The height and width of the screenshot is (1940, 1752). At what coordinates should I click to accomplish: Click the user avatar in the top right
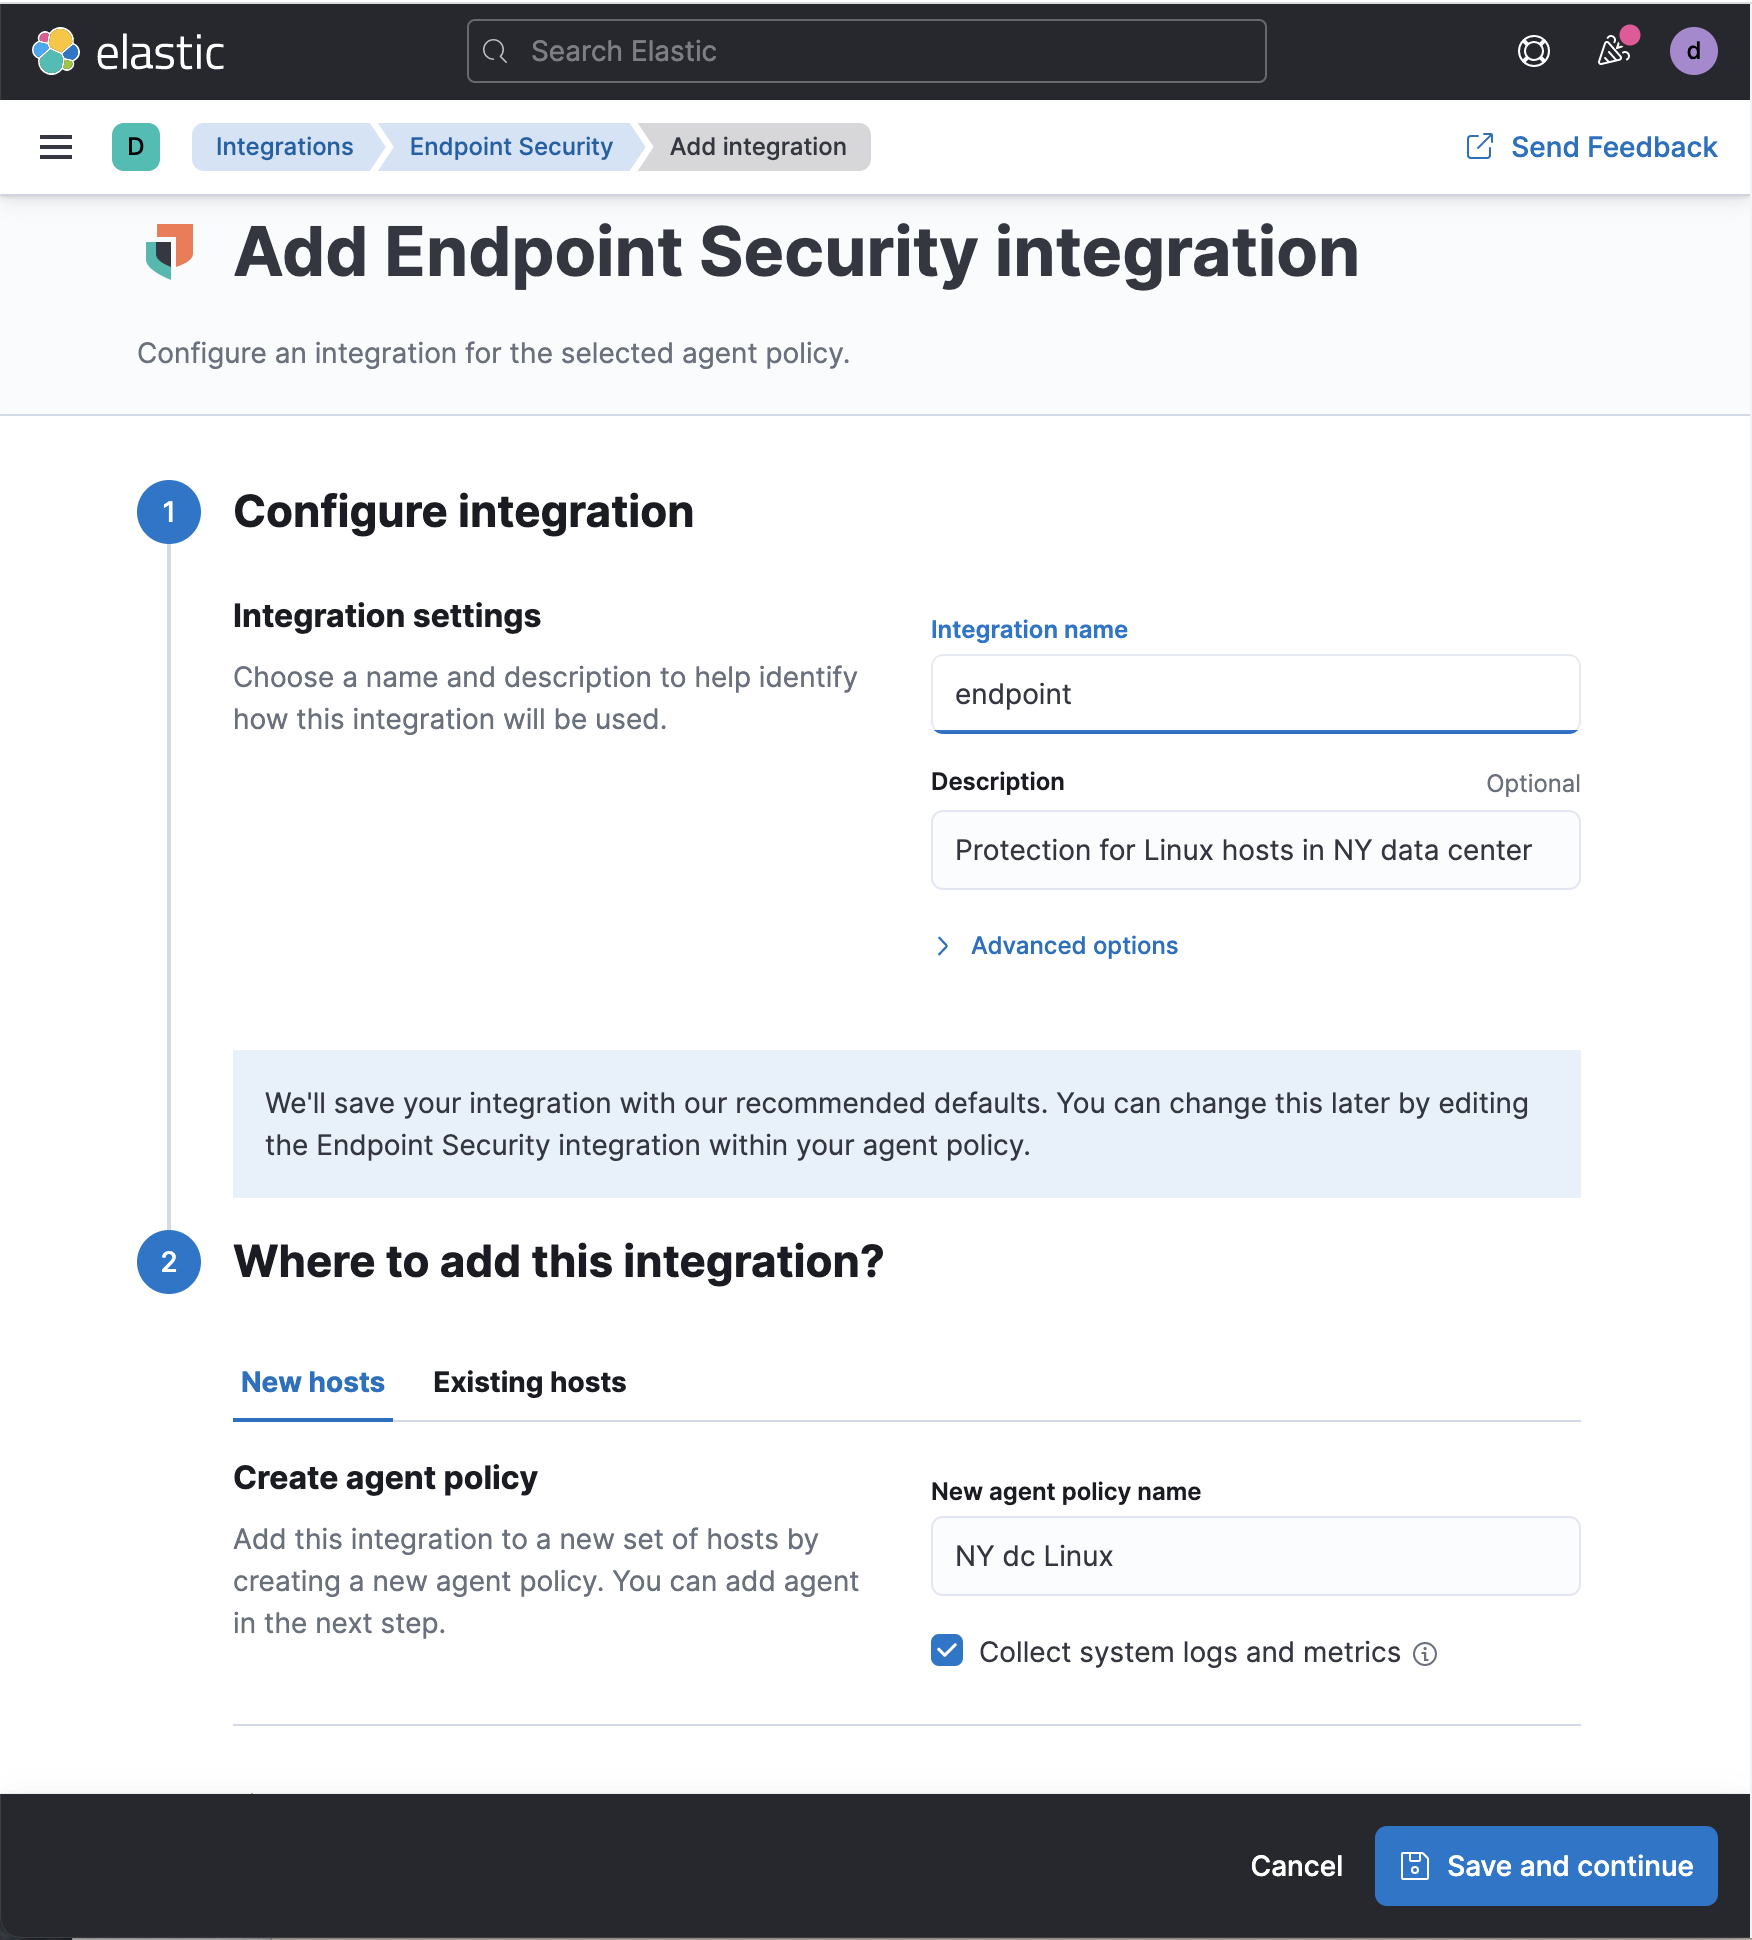point(1694,51)
